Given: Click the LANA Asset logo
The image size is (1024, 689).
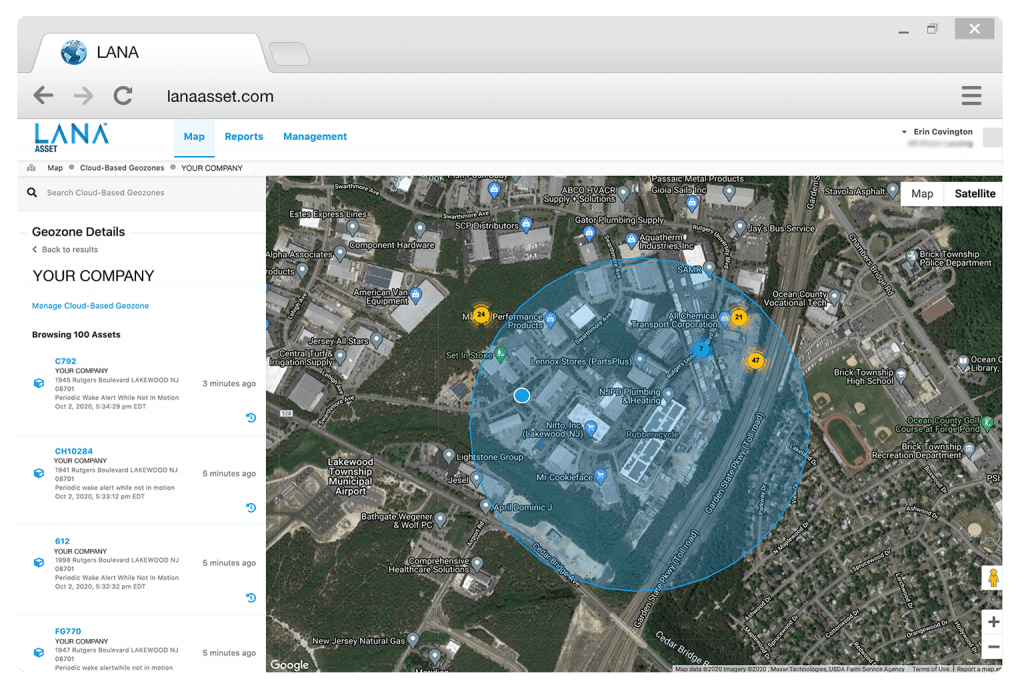Looking at the screenshot, I should click(x=70, y=137).
